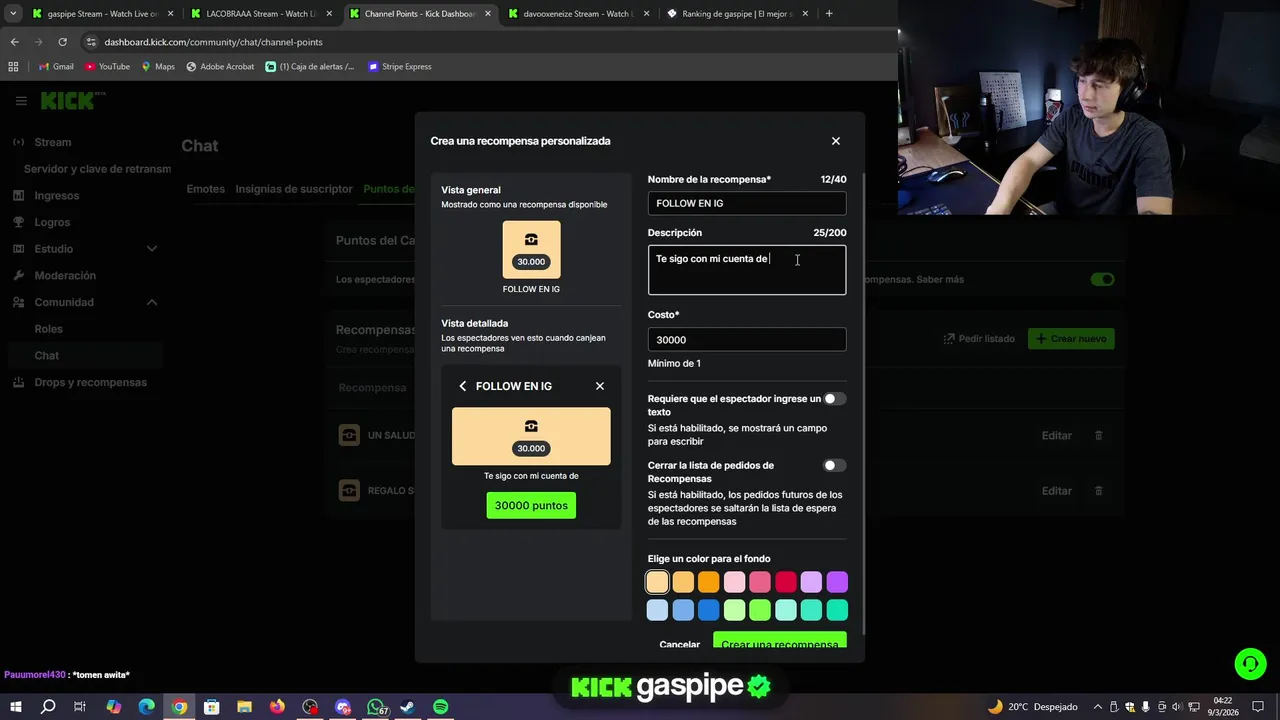Viewport: 1280px width, 720px height.
Task: Click Editar for the UN SALUDO reward
Action: (1056, 436)
